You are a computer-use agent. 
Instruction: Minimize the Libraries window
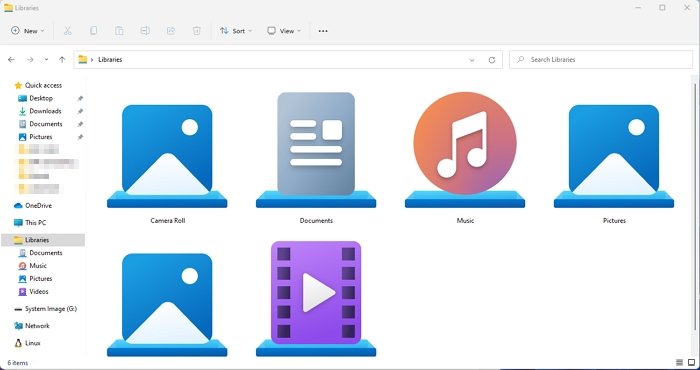(639, 8)
